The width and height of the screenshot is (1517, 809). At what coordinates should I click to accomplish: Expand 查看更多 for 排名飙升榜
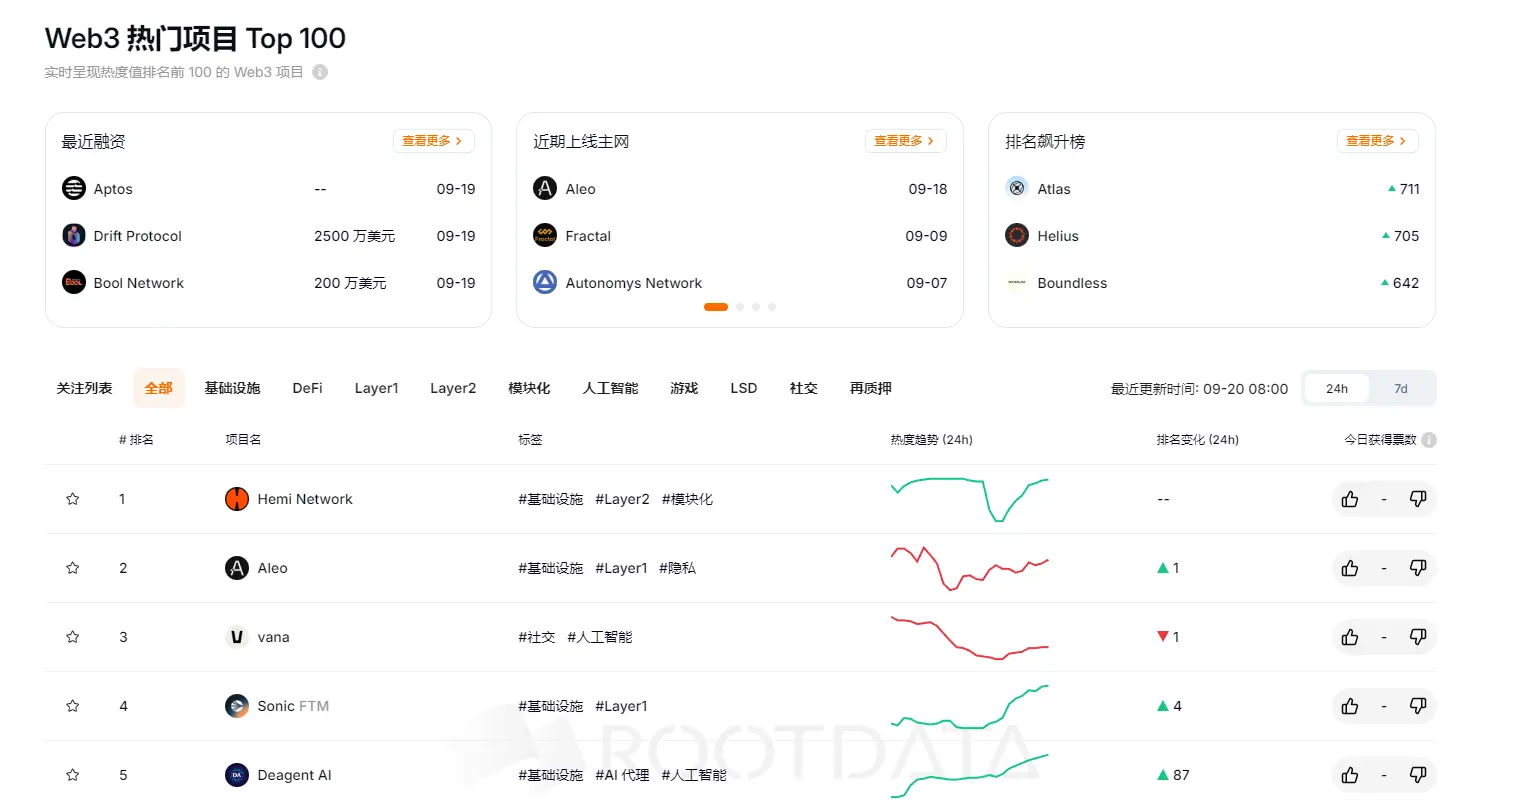[1377, 141]
